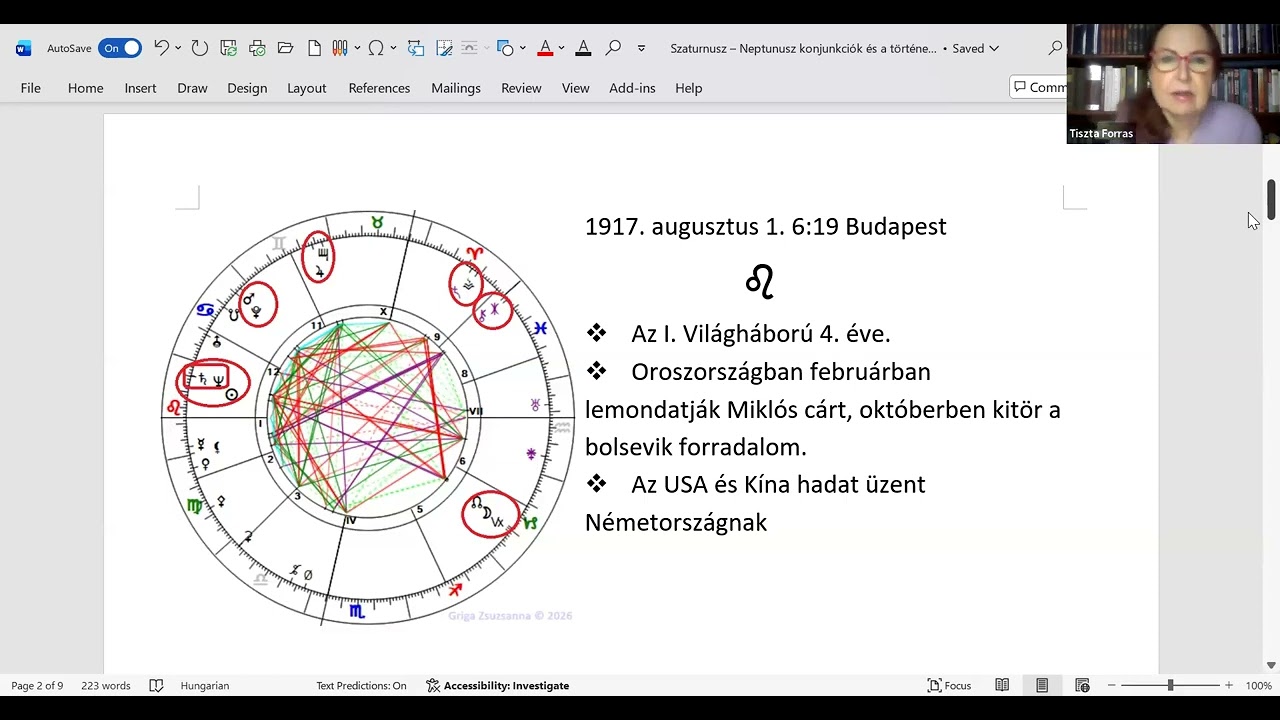This screenshot has height=720, width=1280.
Task: Open the Design ribbon tab
Action: point(247,88)
